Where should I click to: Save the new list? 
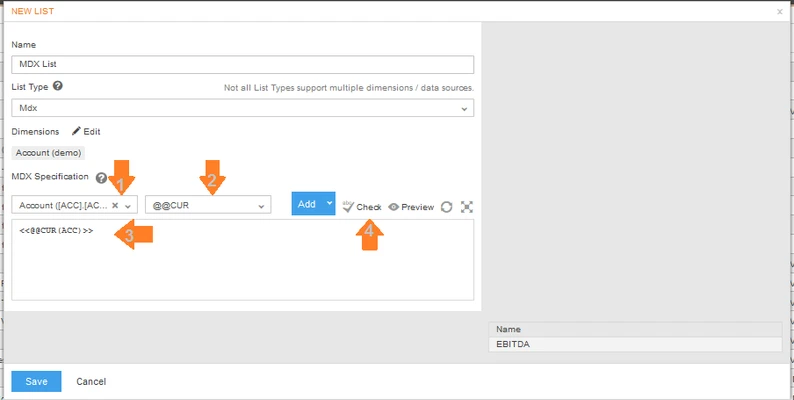tap(36, 381)
